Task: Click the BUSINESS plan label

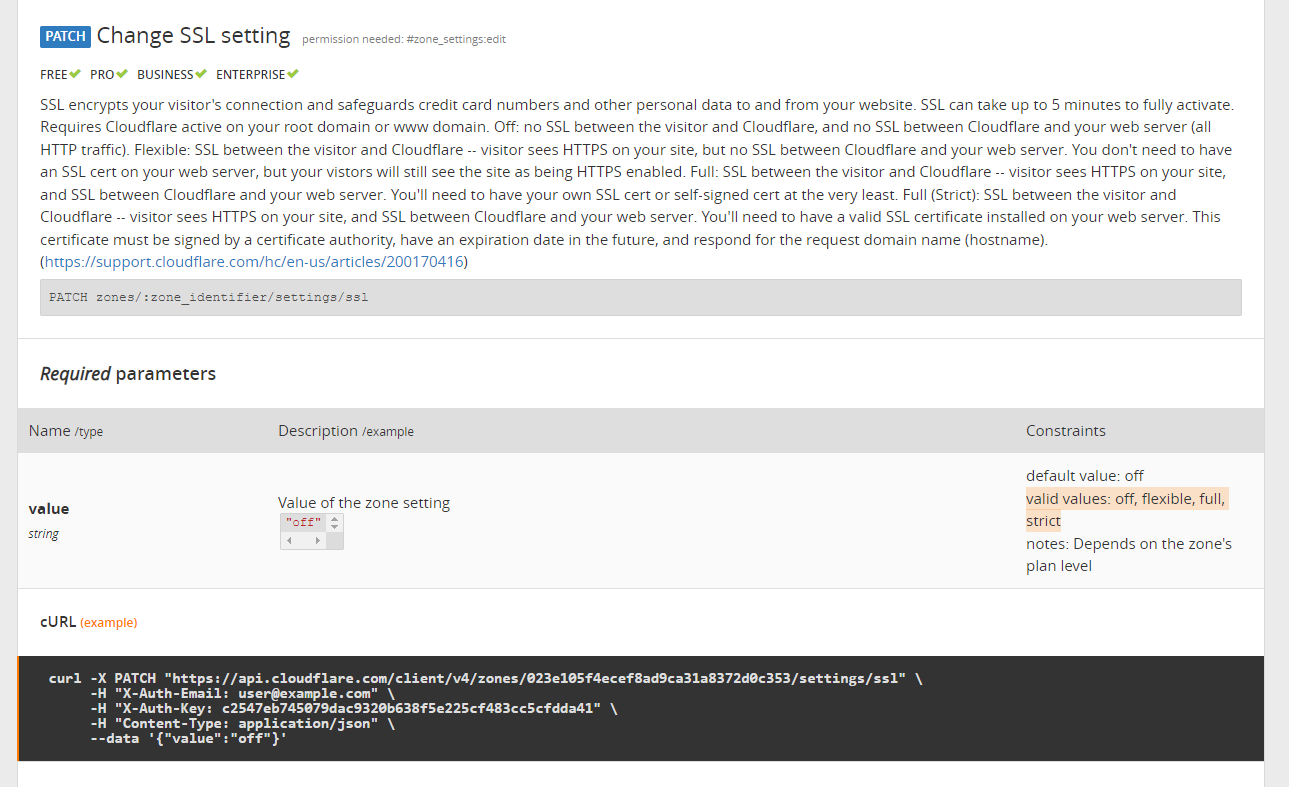Action: pyautogui.click(x=165, y=75)
